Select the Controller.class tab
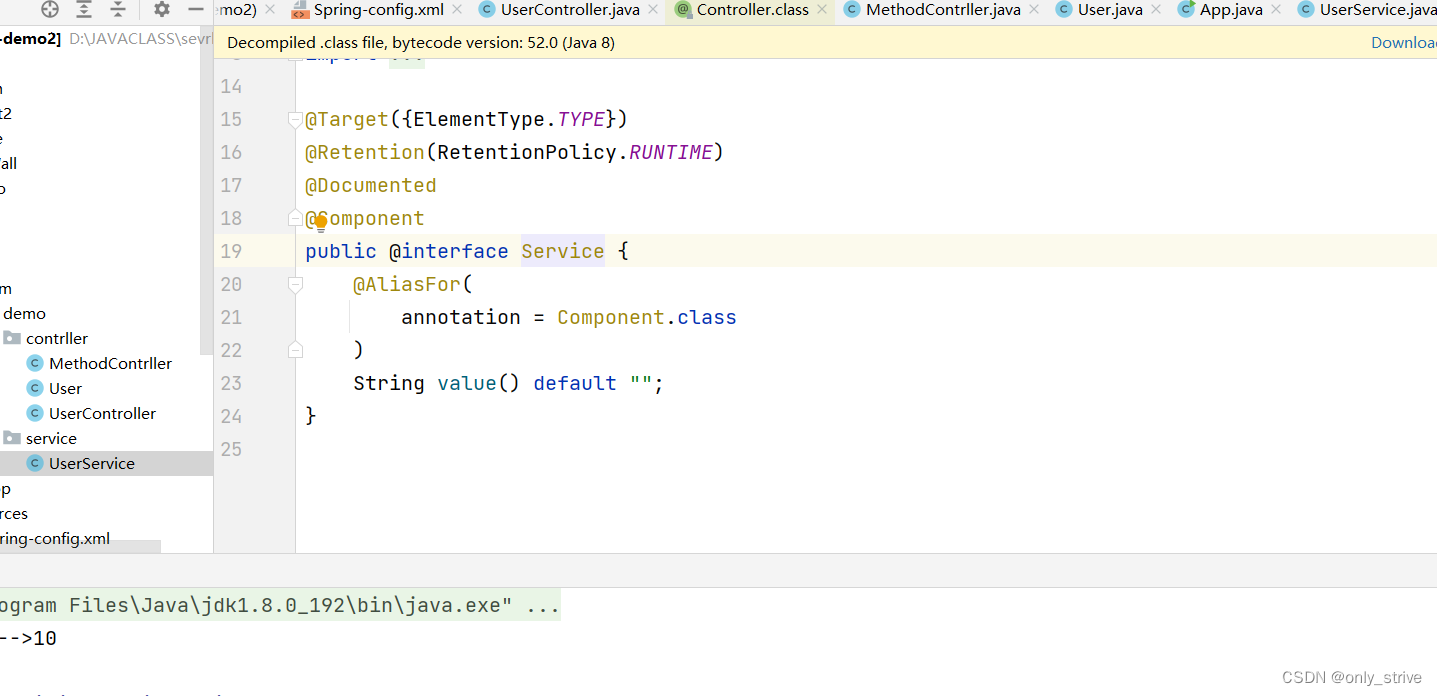Image resolution: width=1437 pixels, height=696 pixels. tap(752, 10)
